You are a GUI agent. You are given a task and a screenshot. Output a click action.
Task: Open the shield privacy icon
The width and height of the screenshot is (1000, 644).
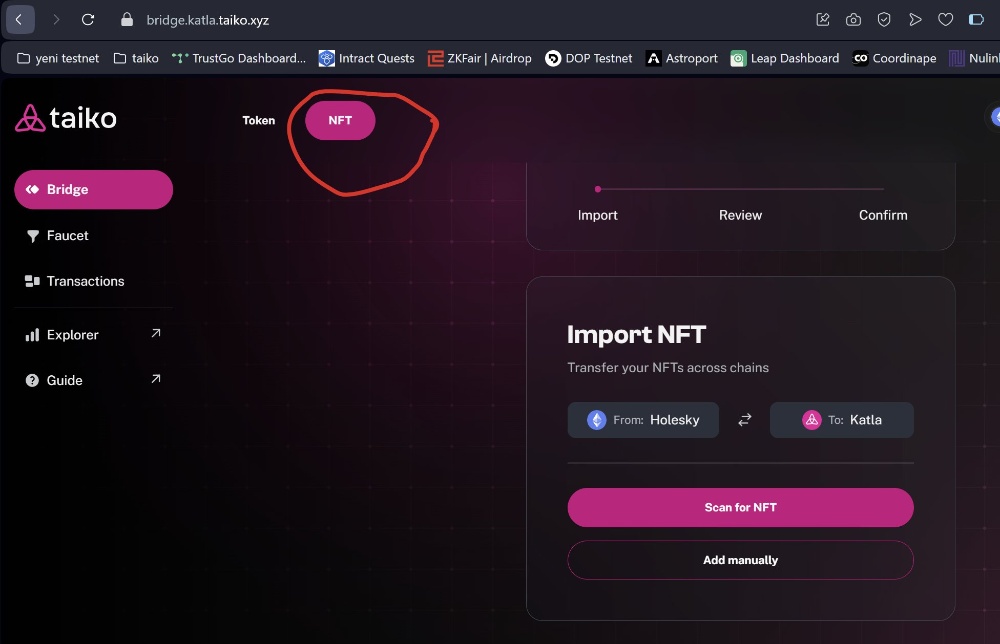click(x=884, y=20)
